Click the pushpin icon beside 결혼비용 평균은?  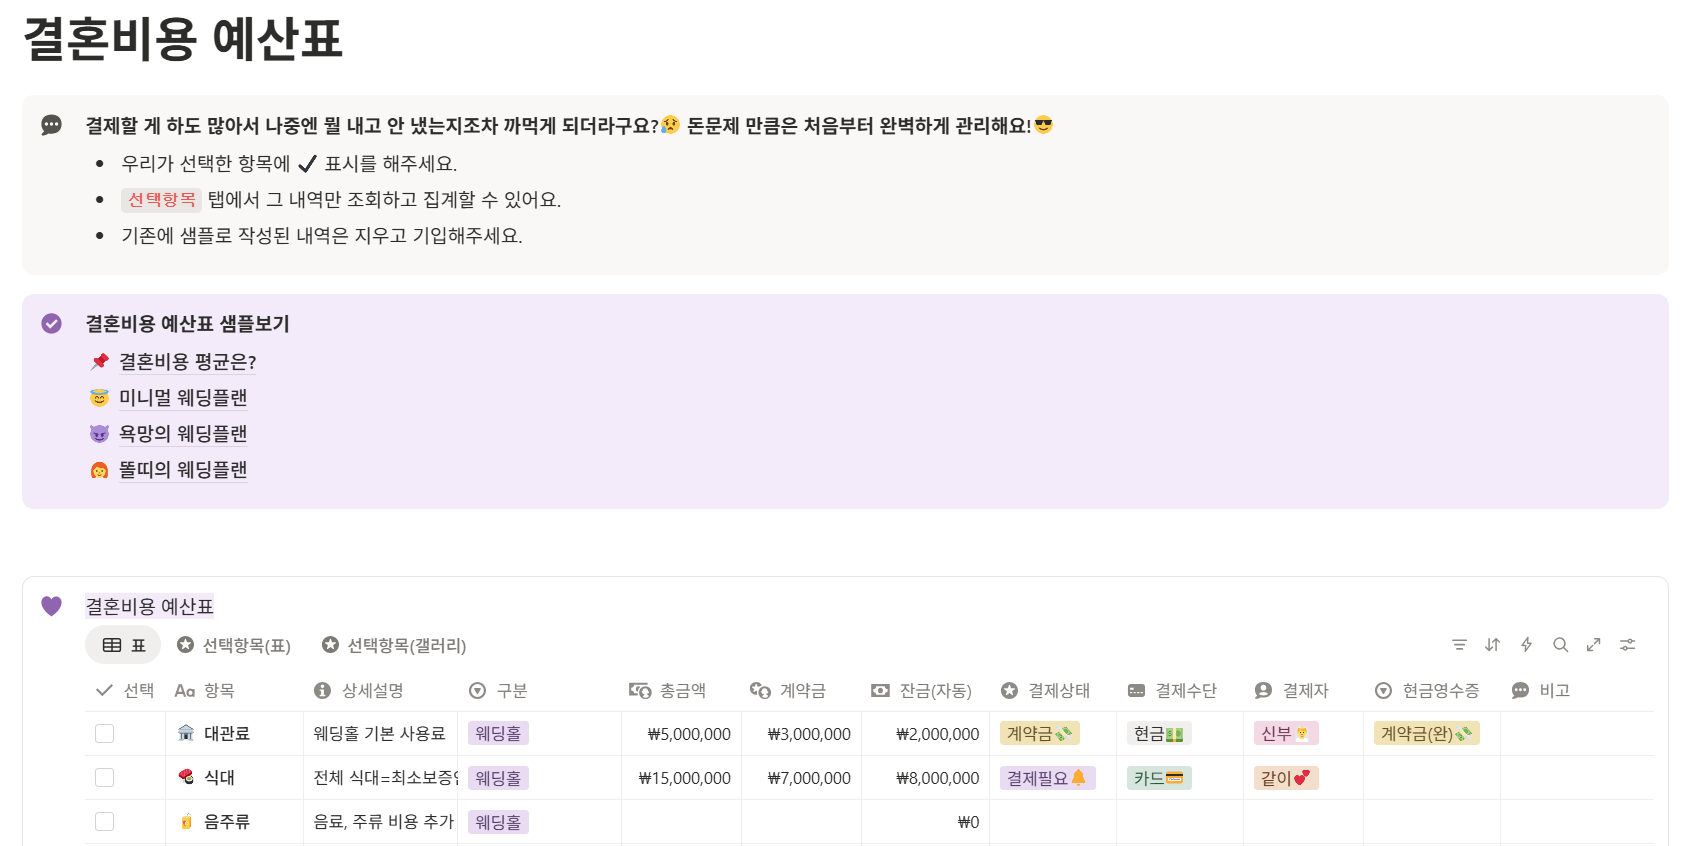point(99,361)
